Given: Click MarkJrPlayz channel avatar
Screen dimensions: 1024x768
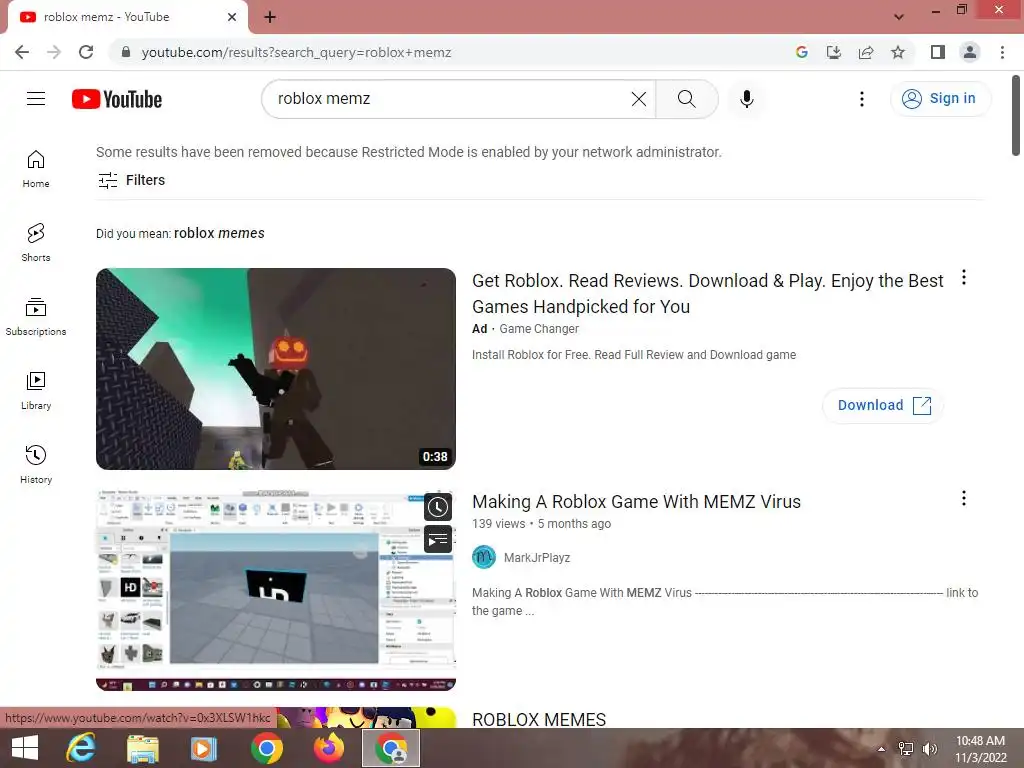Looking at the screenshot, I should point(484,557).
